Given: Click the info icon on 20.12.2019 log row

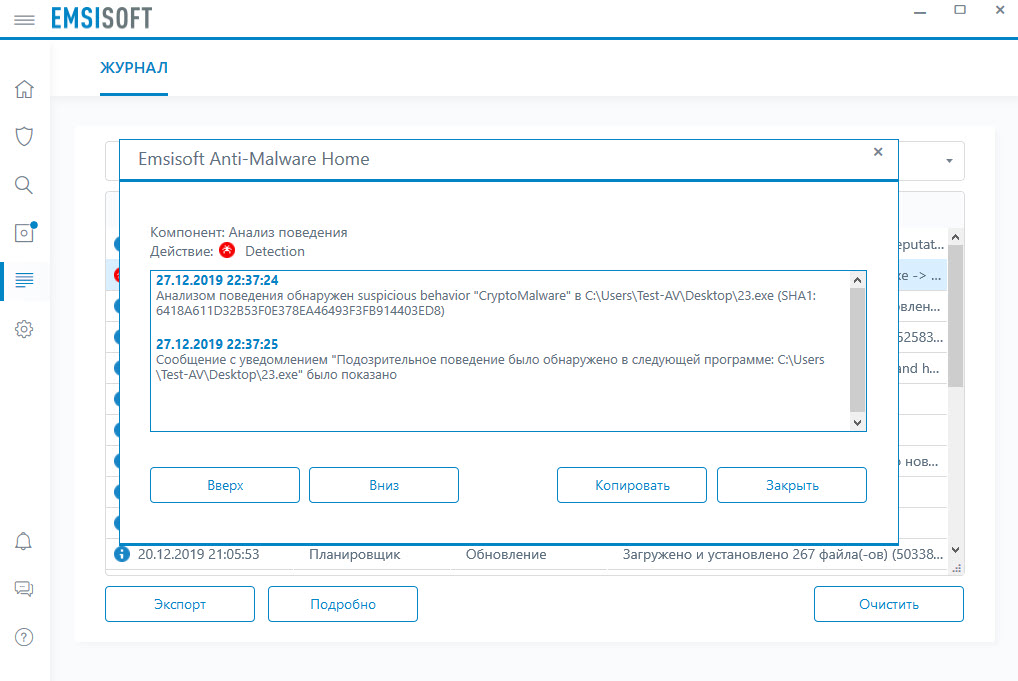Looking at the screenshot, I should point(121,554).
